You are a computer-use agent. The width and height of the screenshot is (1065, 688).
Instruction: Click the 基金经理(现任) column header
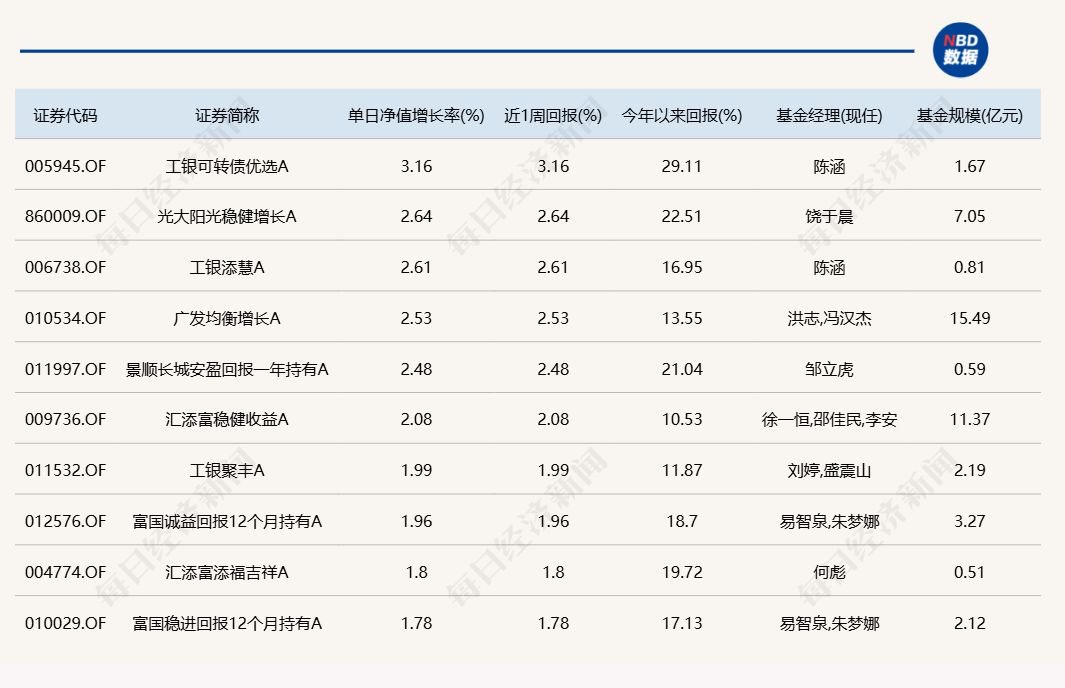pos(829,115)
